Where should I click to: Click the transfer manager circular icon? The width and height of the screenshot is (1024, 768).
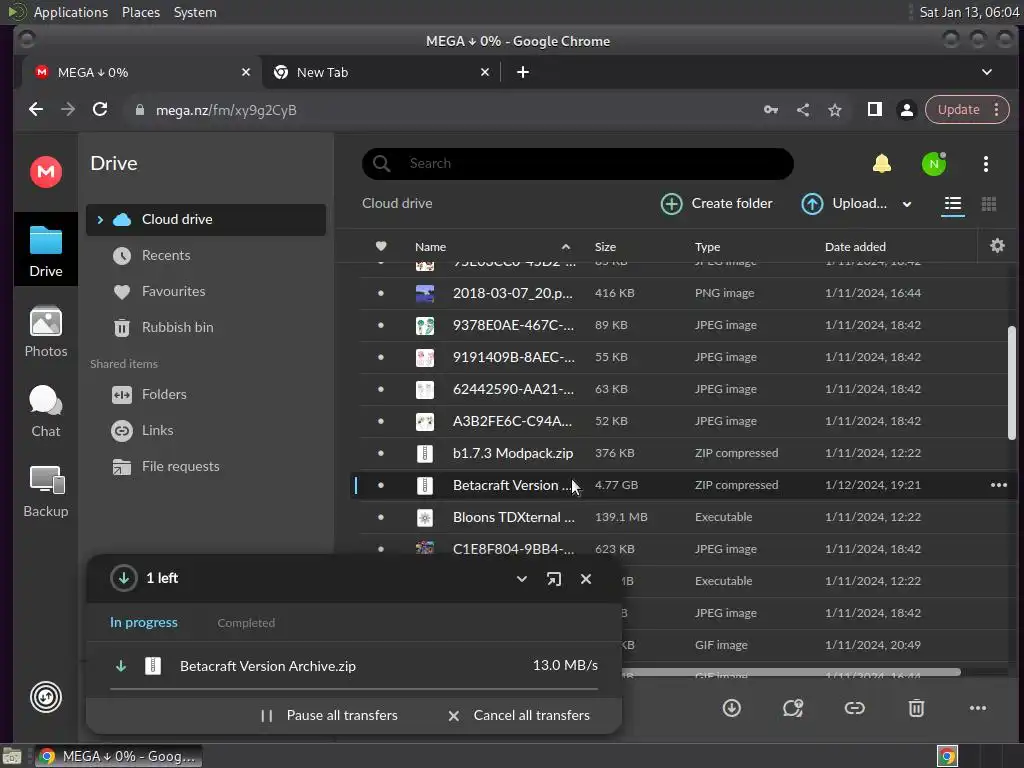(46, 697)
